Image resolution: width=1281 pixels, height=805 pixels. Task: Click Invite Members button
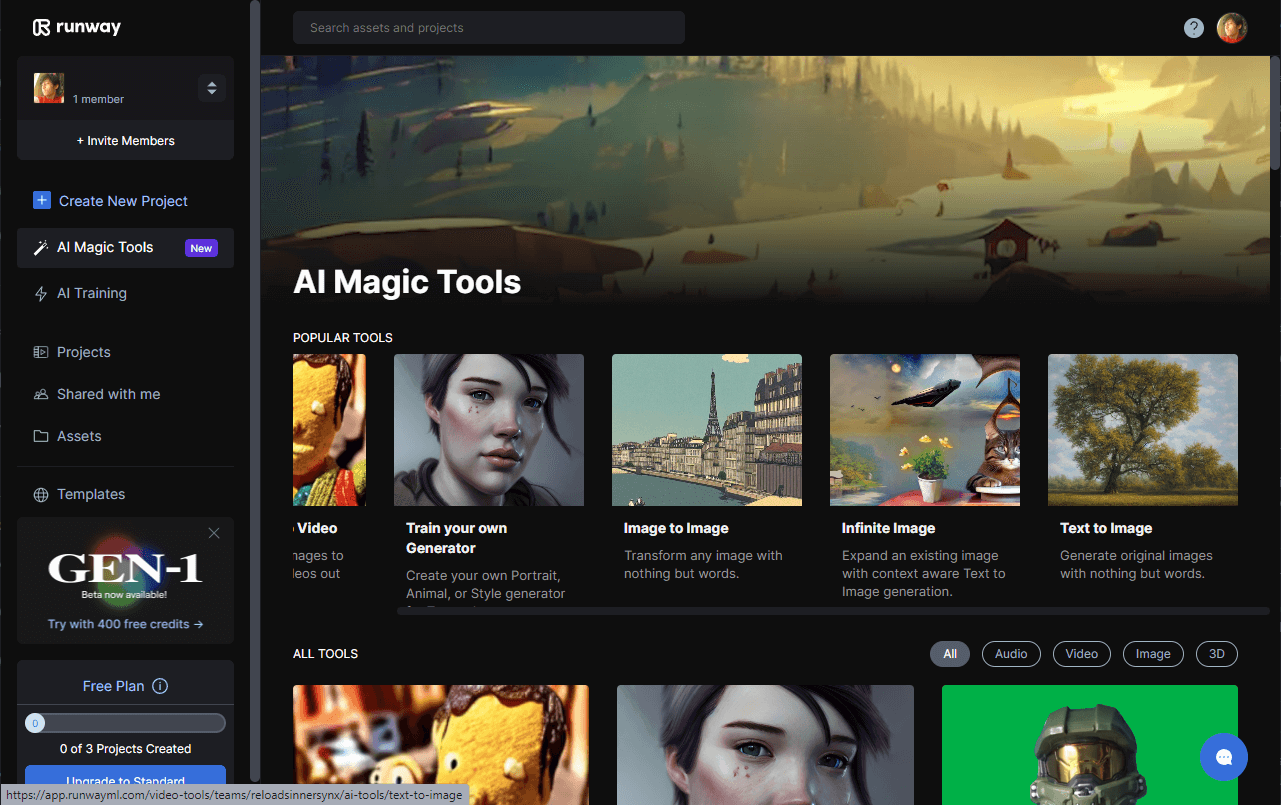point(125,141)
